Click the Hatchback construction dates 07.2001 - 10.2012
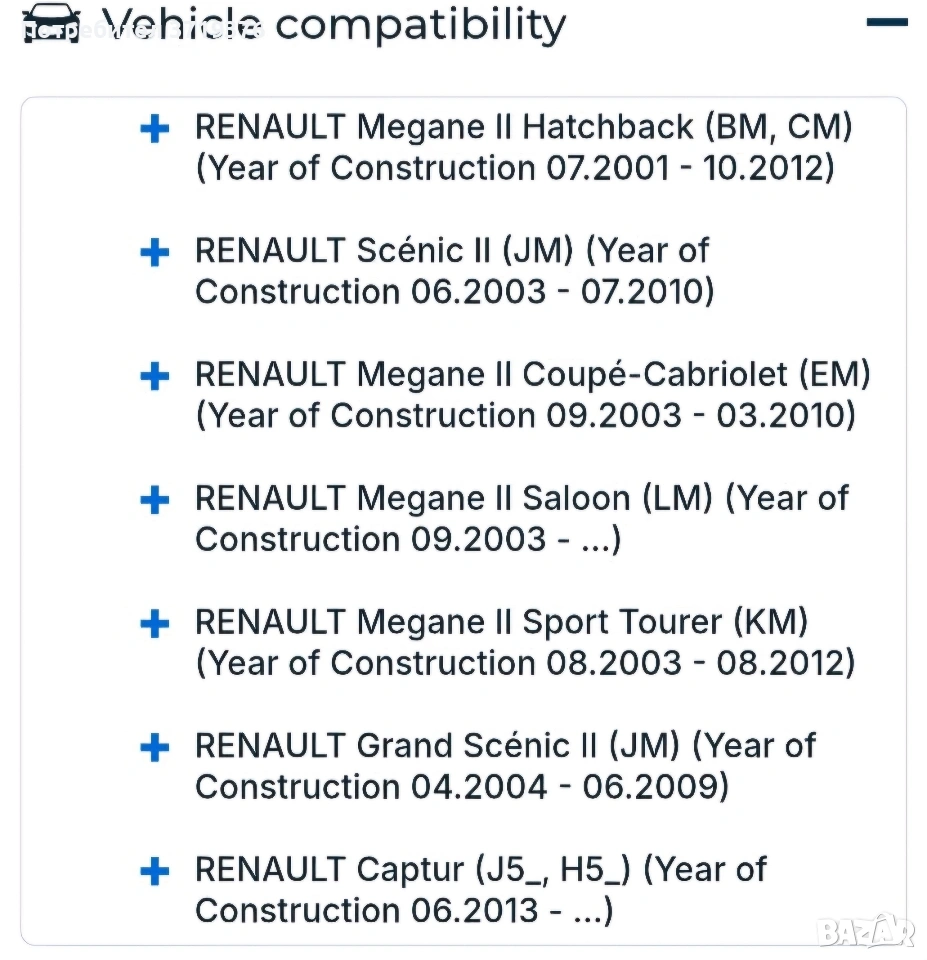Viewport: 927px width, 960px height. (514, 168)
